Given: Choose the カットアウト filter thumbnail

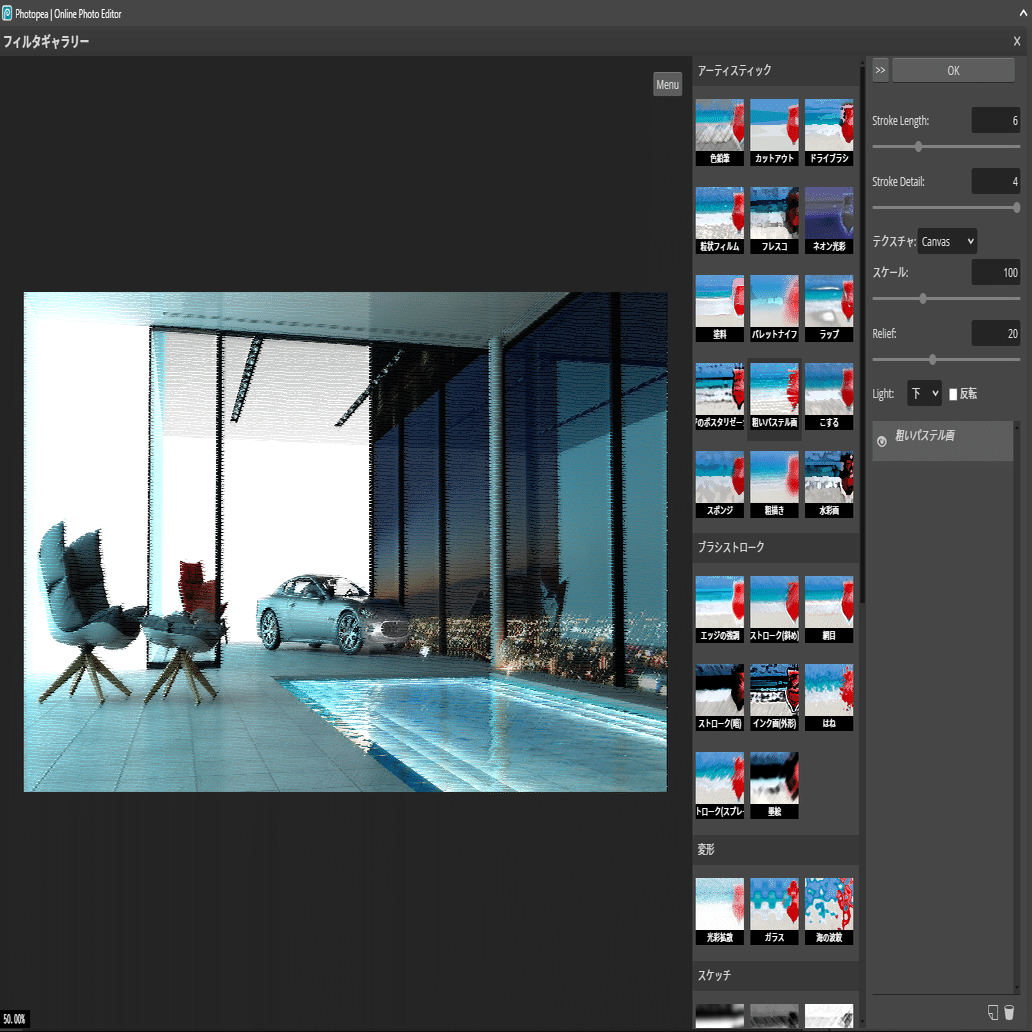Looking at the screenshot, I should click(x=774, y=132).
